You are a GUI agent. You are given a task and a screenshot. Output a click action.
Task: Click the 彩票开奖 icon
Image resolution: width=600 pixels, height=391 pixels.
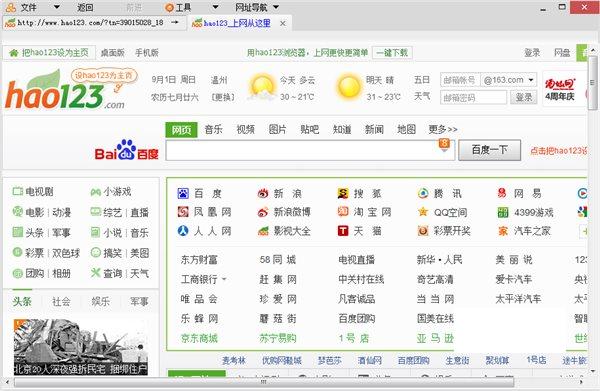(x=423, y=231)
